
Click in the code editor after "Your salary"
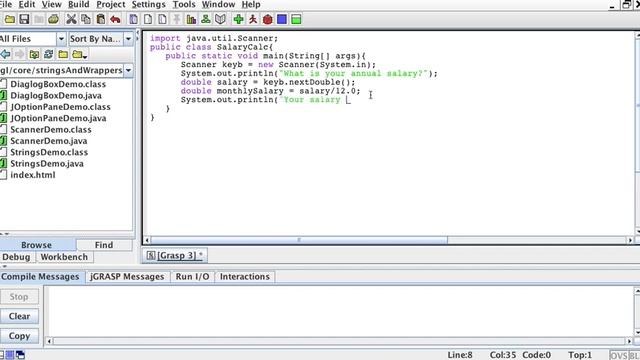348,100
